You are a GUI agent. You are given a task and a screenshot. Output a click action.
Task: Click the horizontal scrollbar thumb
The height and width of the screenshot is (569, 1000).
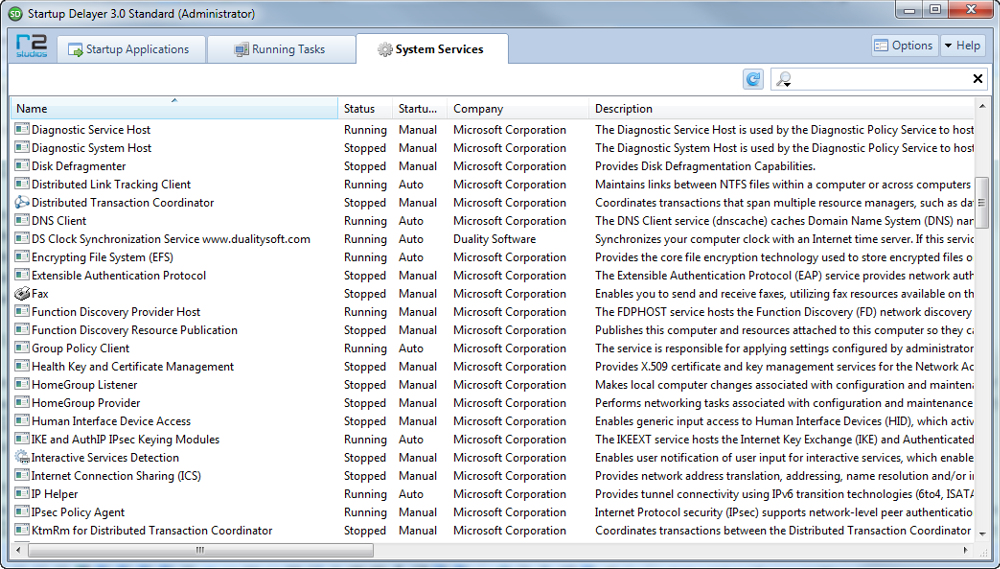(200, 550)
